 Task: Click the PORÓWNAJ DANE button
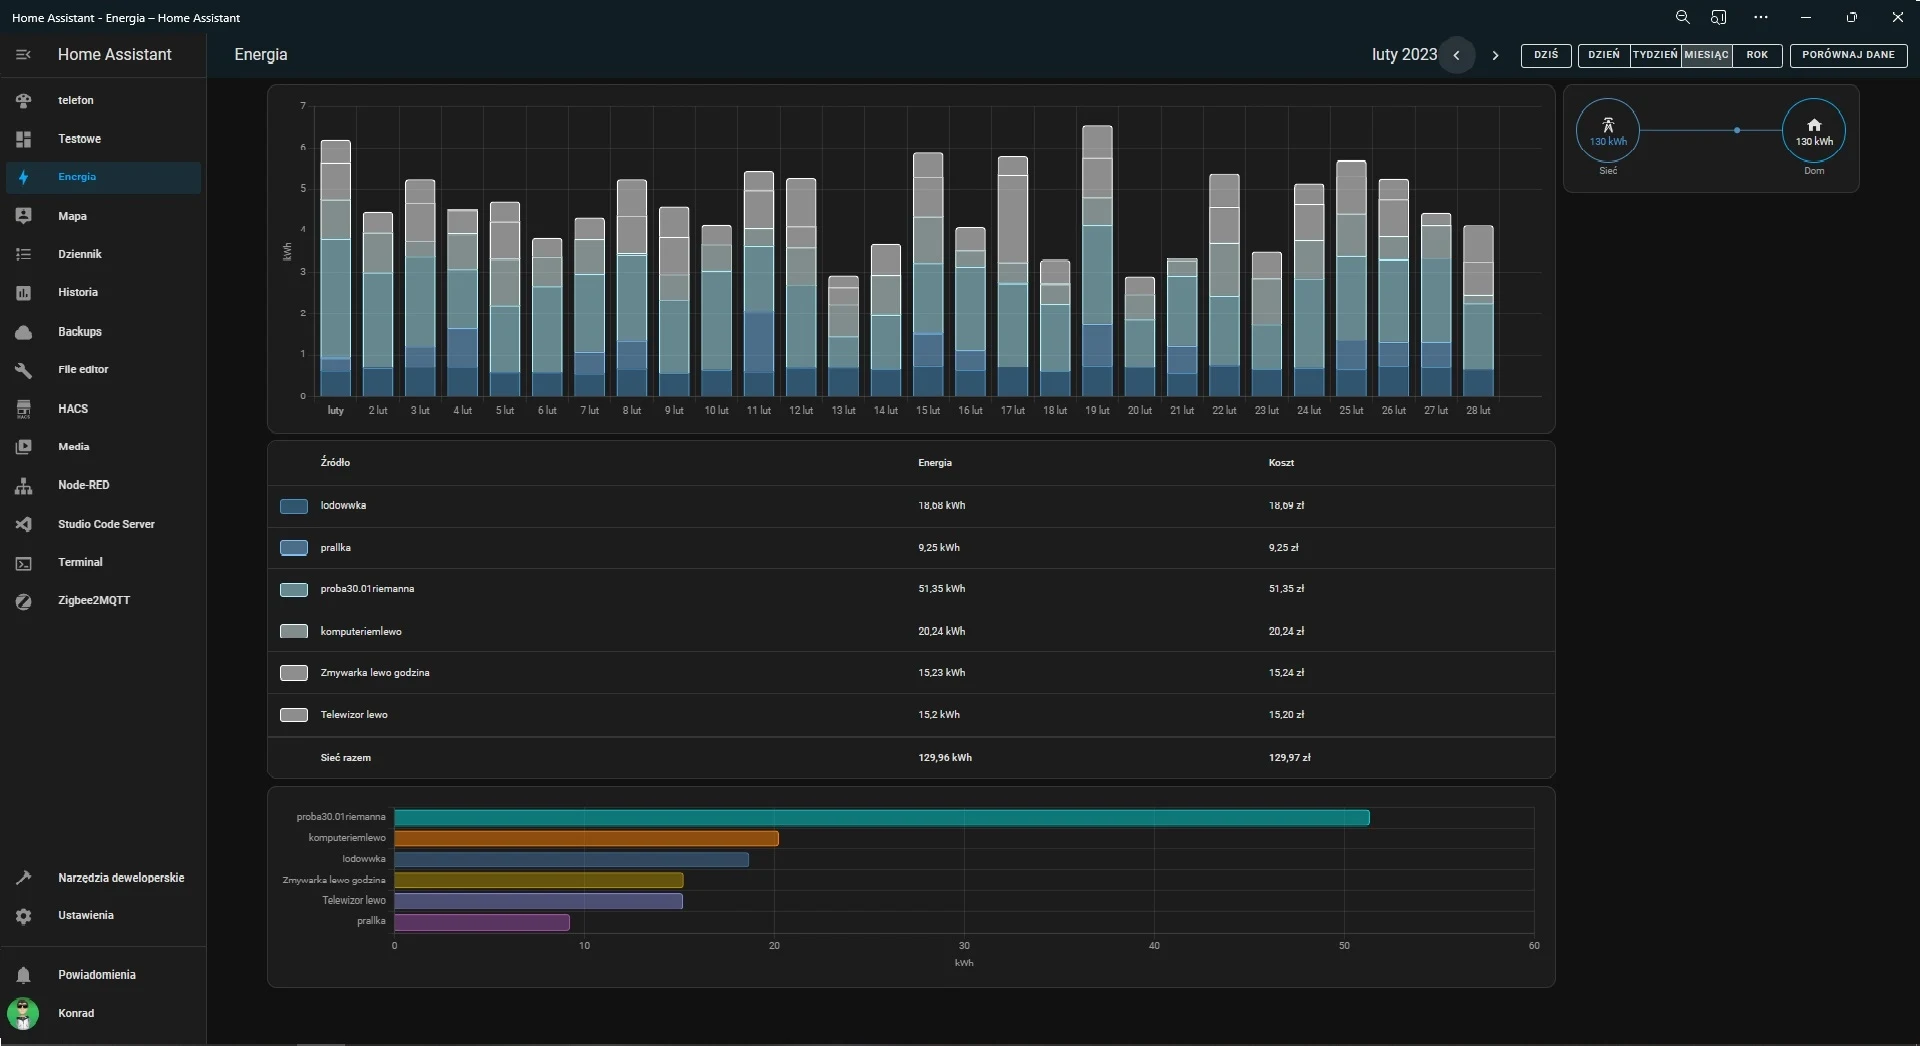pos(1848,55)
